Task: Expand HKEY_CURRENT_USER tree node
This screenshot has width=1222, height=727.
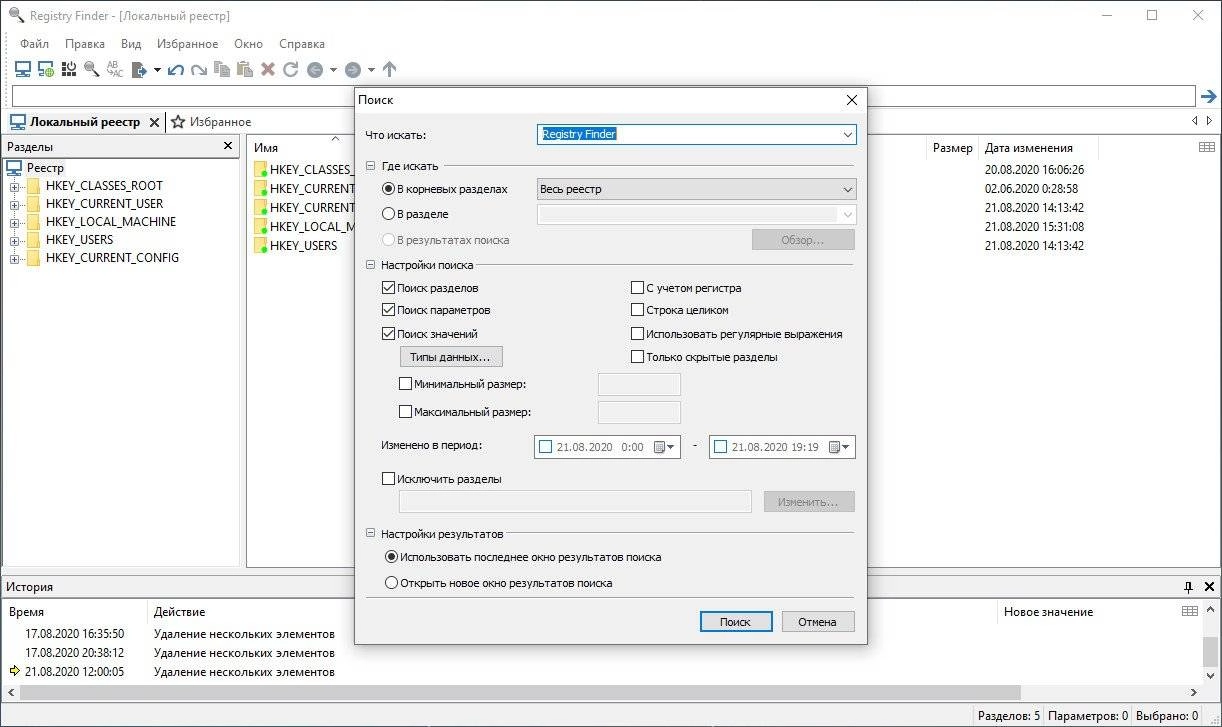Action: click(x=15, y=204)
